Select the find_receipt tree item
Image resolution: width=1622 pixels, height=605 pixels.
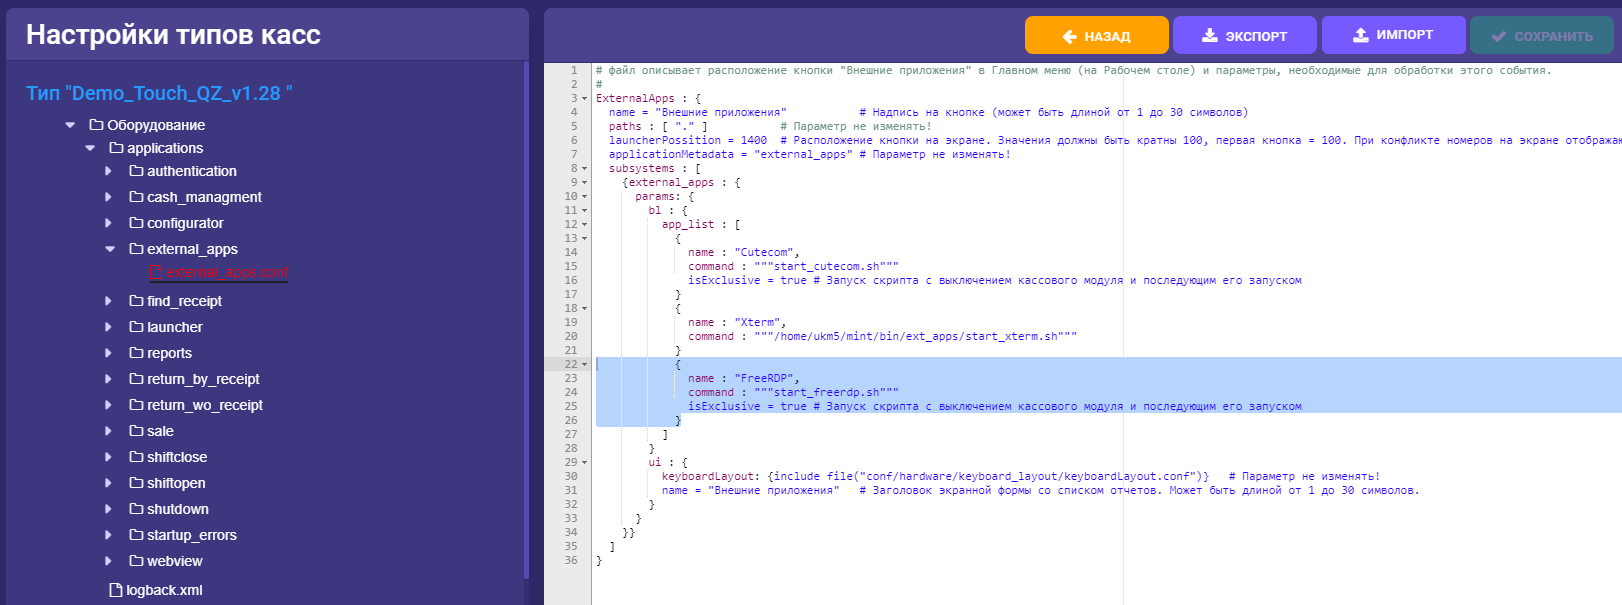point(184,301)
